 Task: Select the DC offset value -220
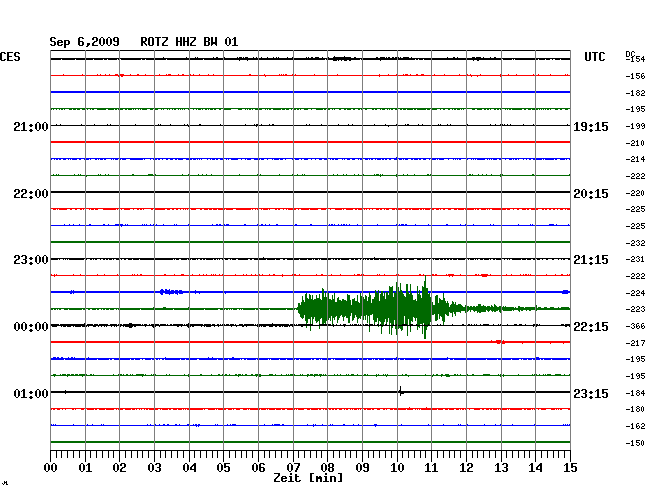pos(635,193)
